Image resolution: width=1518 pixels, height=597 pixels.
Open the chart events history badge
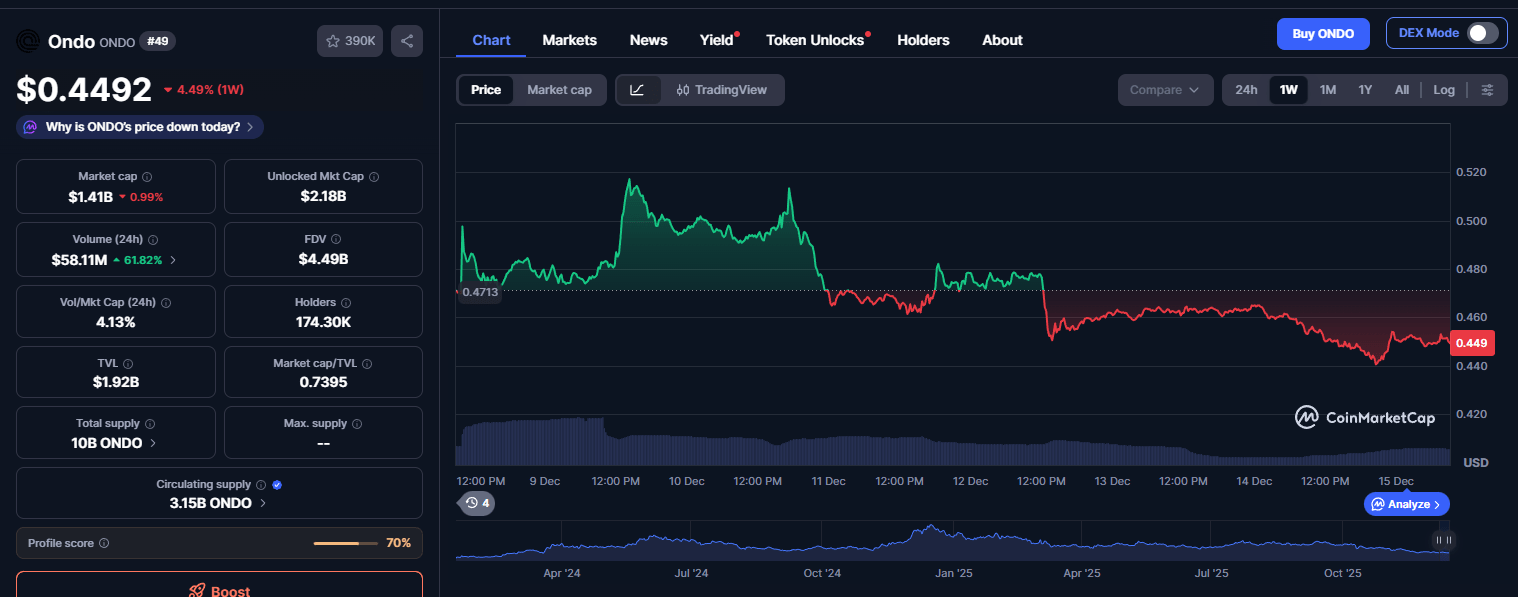477,503
